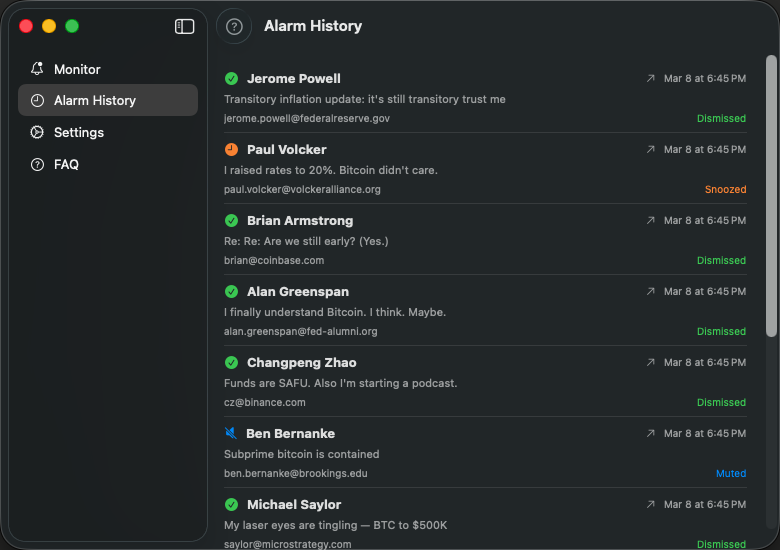This screenshot has height=550, width=780.
Task: Click the paul.volcker@volckeralliance.org address
Action: pyautogui.click(x=302, y=189)
